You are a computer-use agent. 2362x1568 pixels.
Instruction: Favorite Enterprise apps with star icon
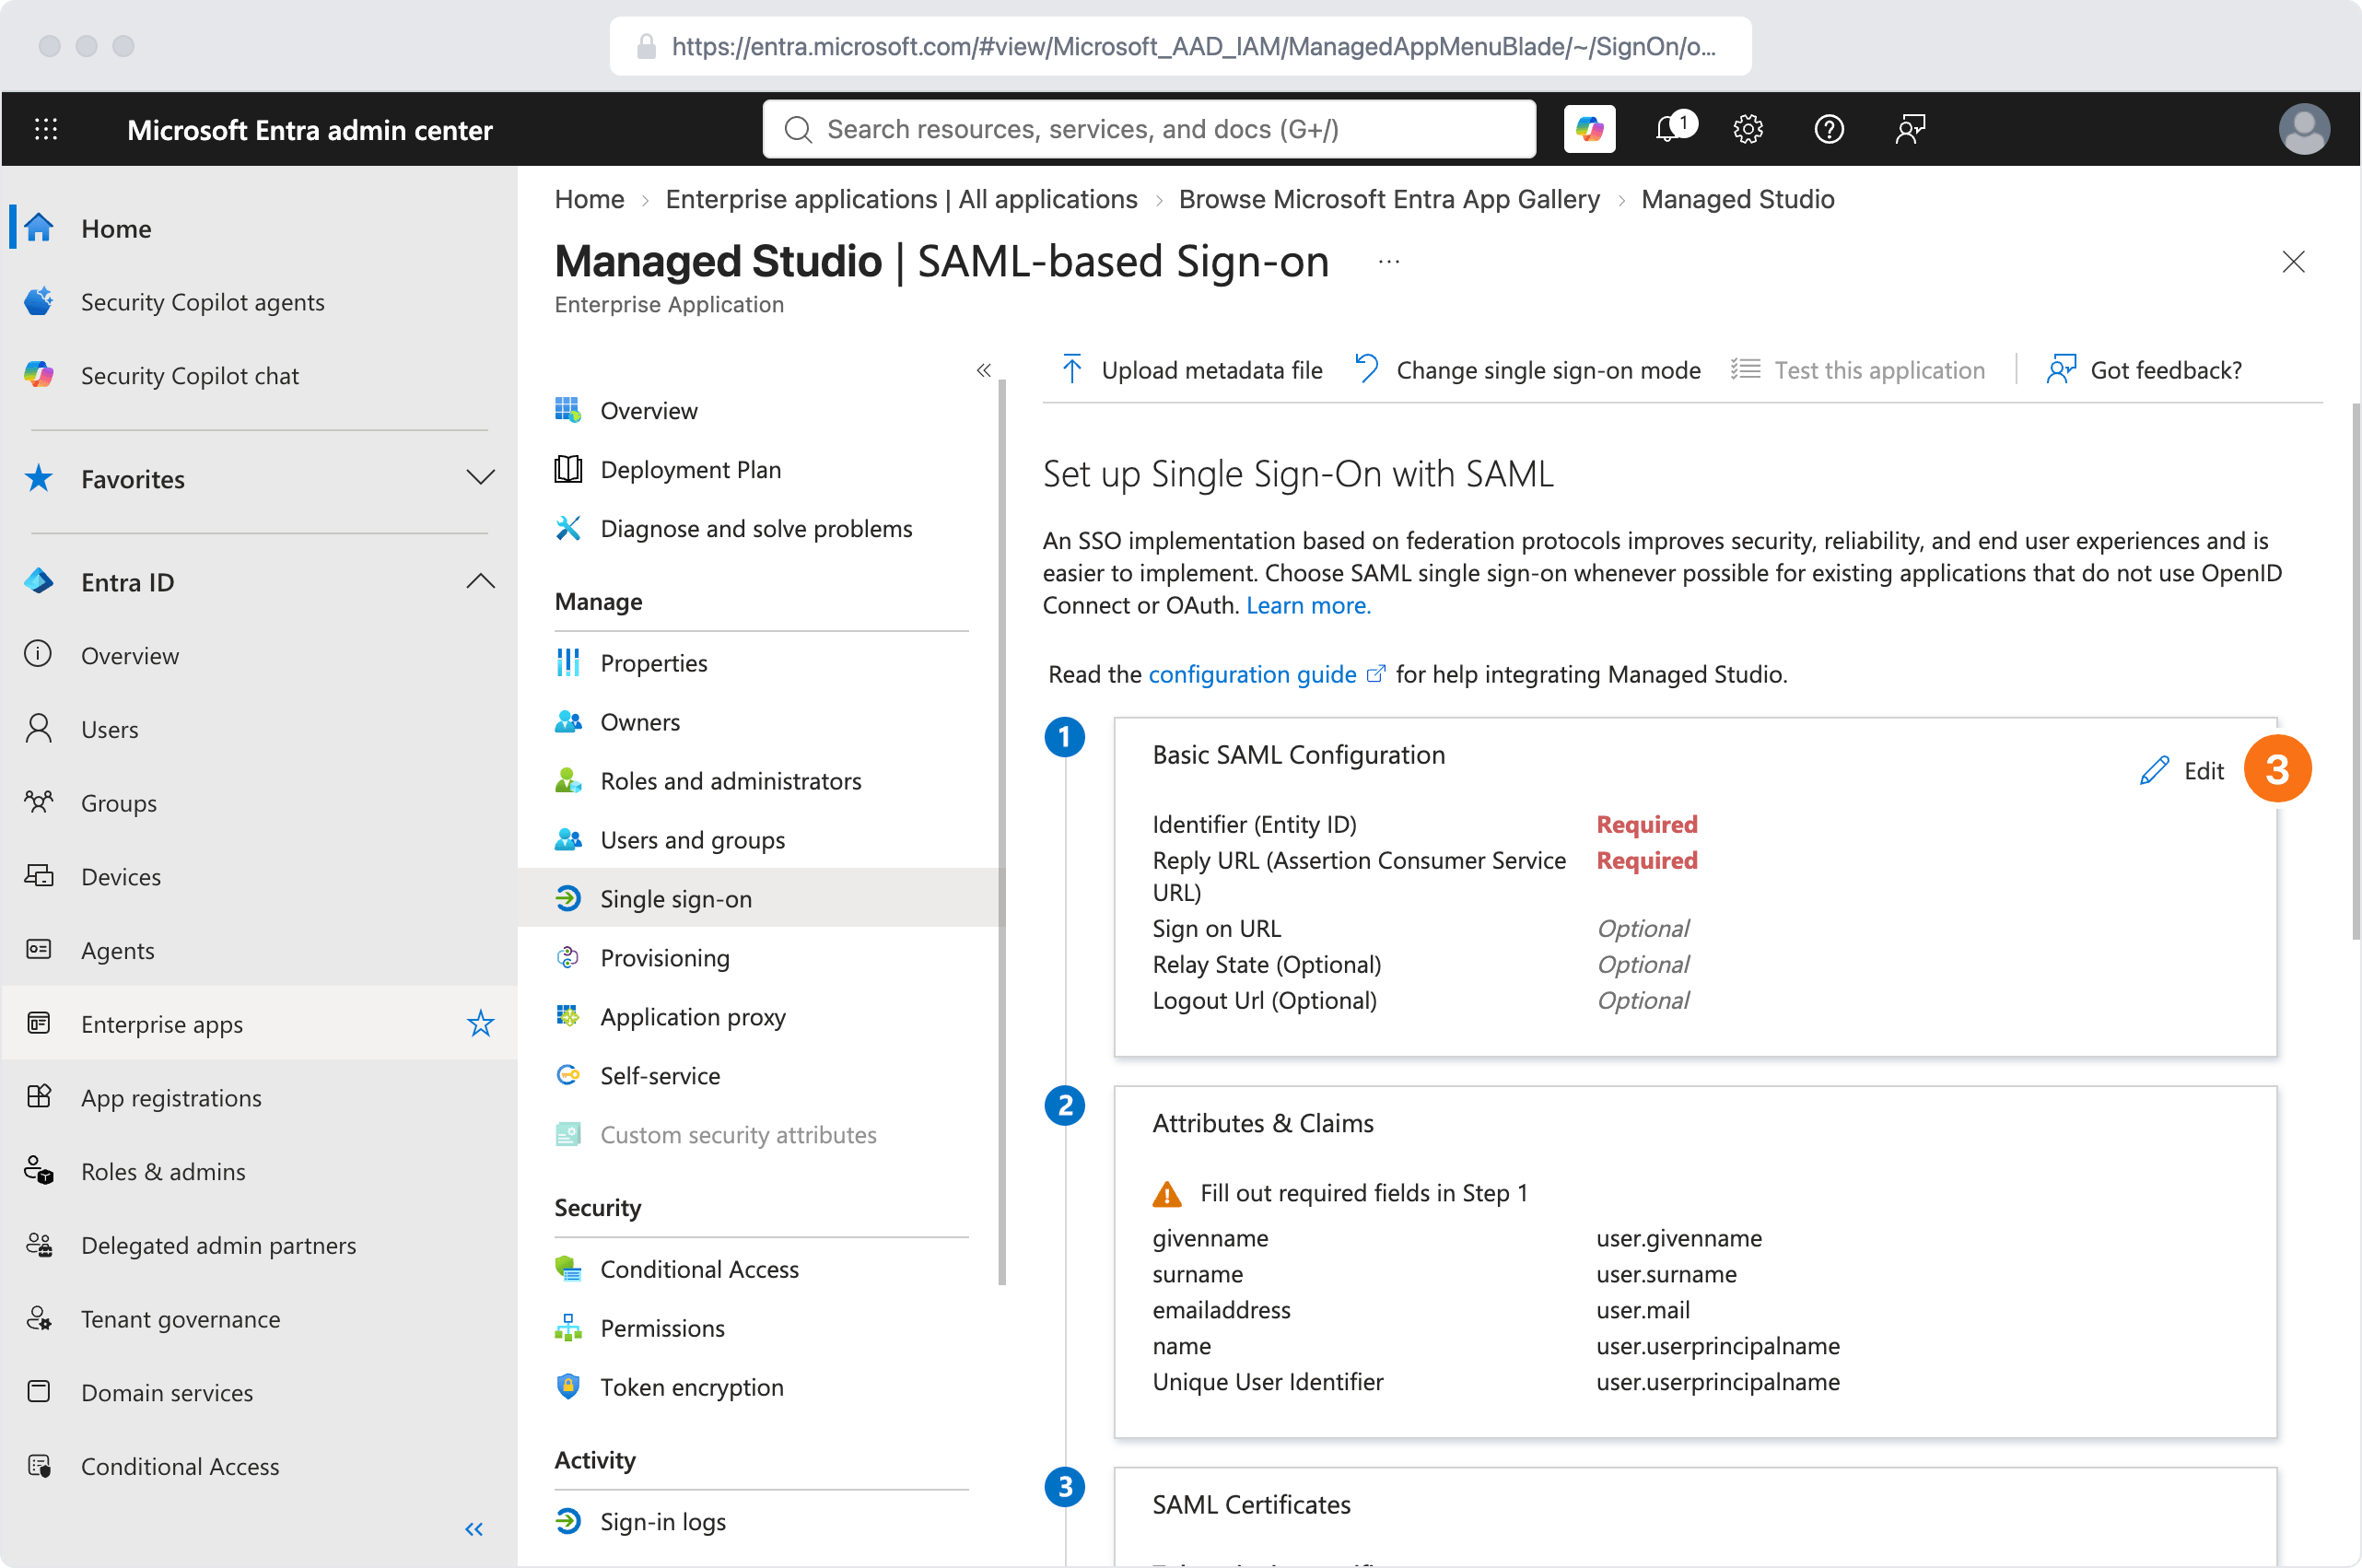pyautogui.click(x=481, y=1024)
